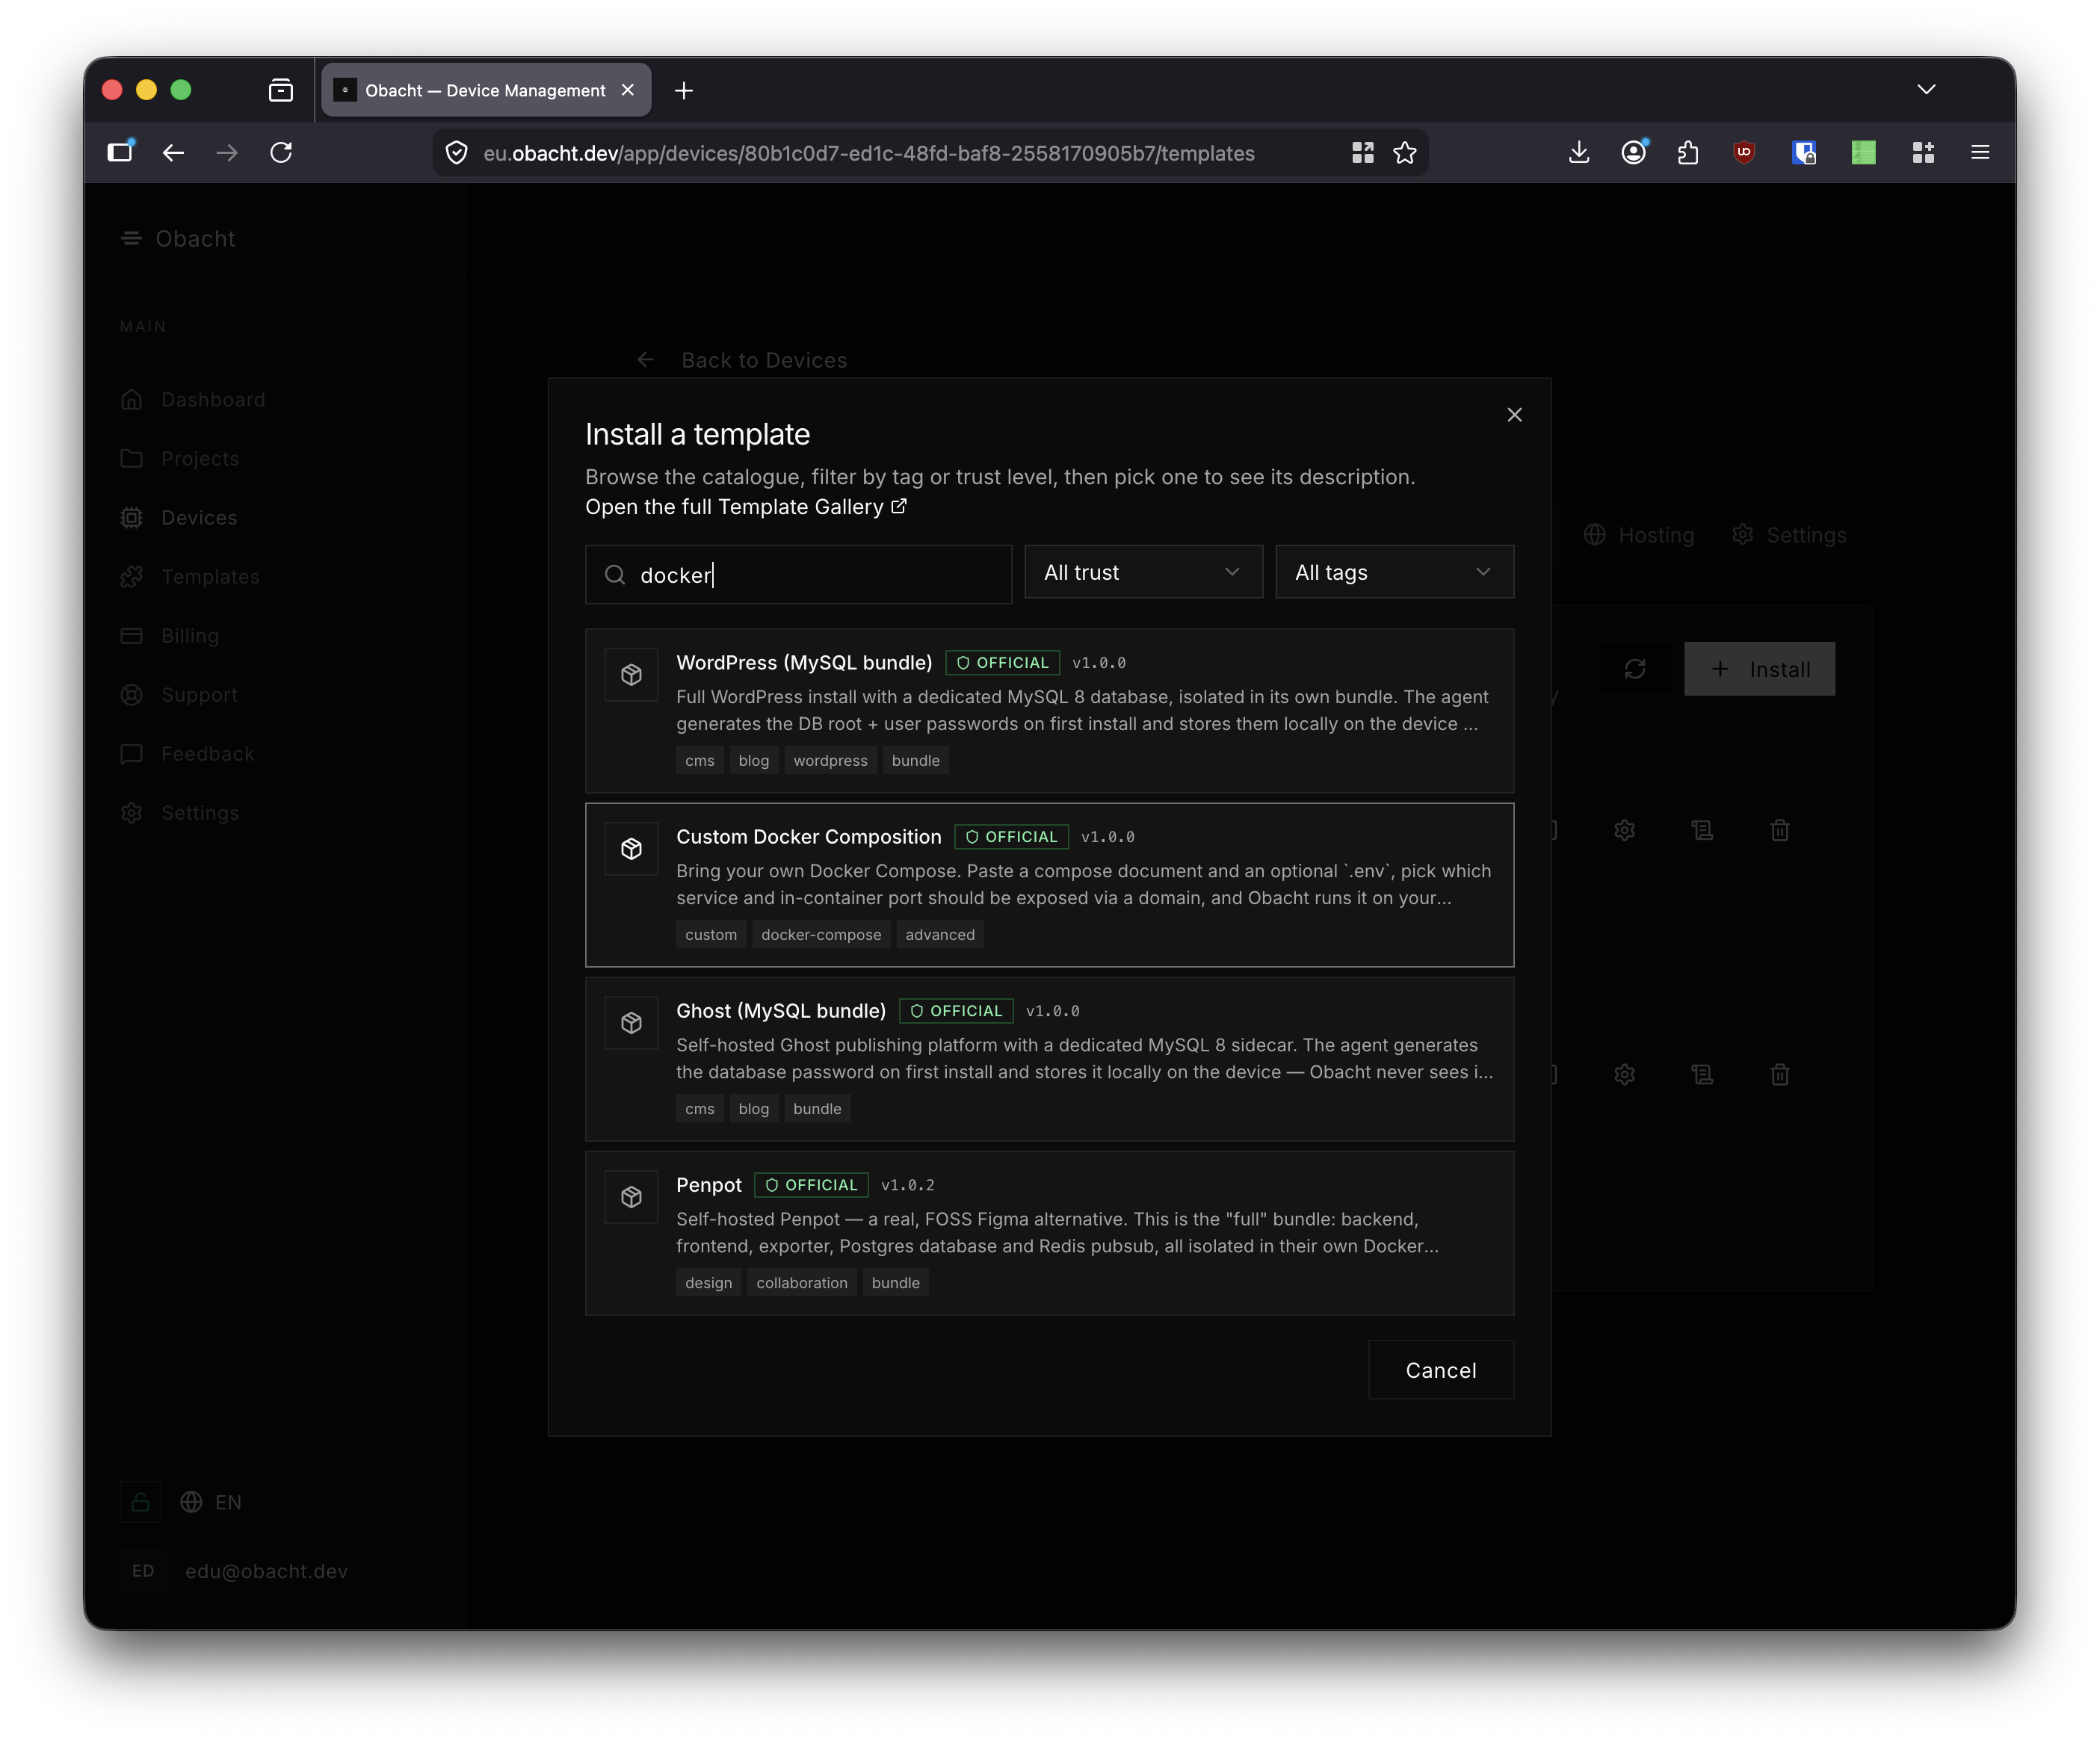This screenshot has width=2100, height=1741.
Task: Open Feedback in the sidebar
Action: 188,753
